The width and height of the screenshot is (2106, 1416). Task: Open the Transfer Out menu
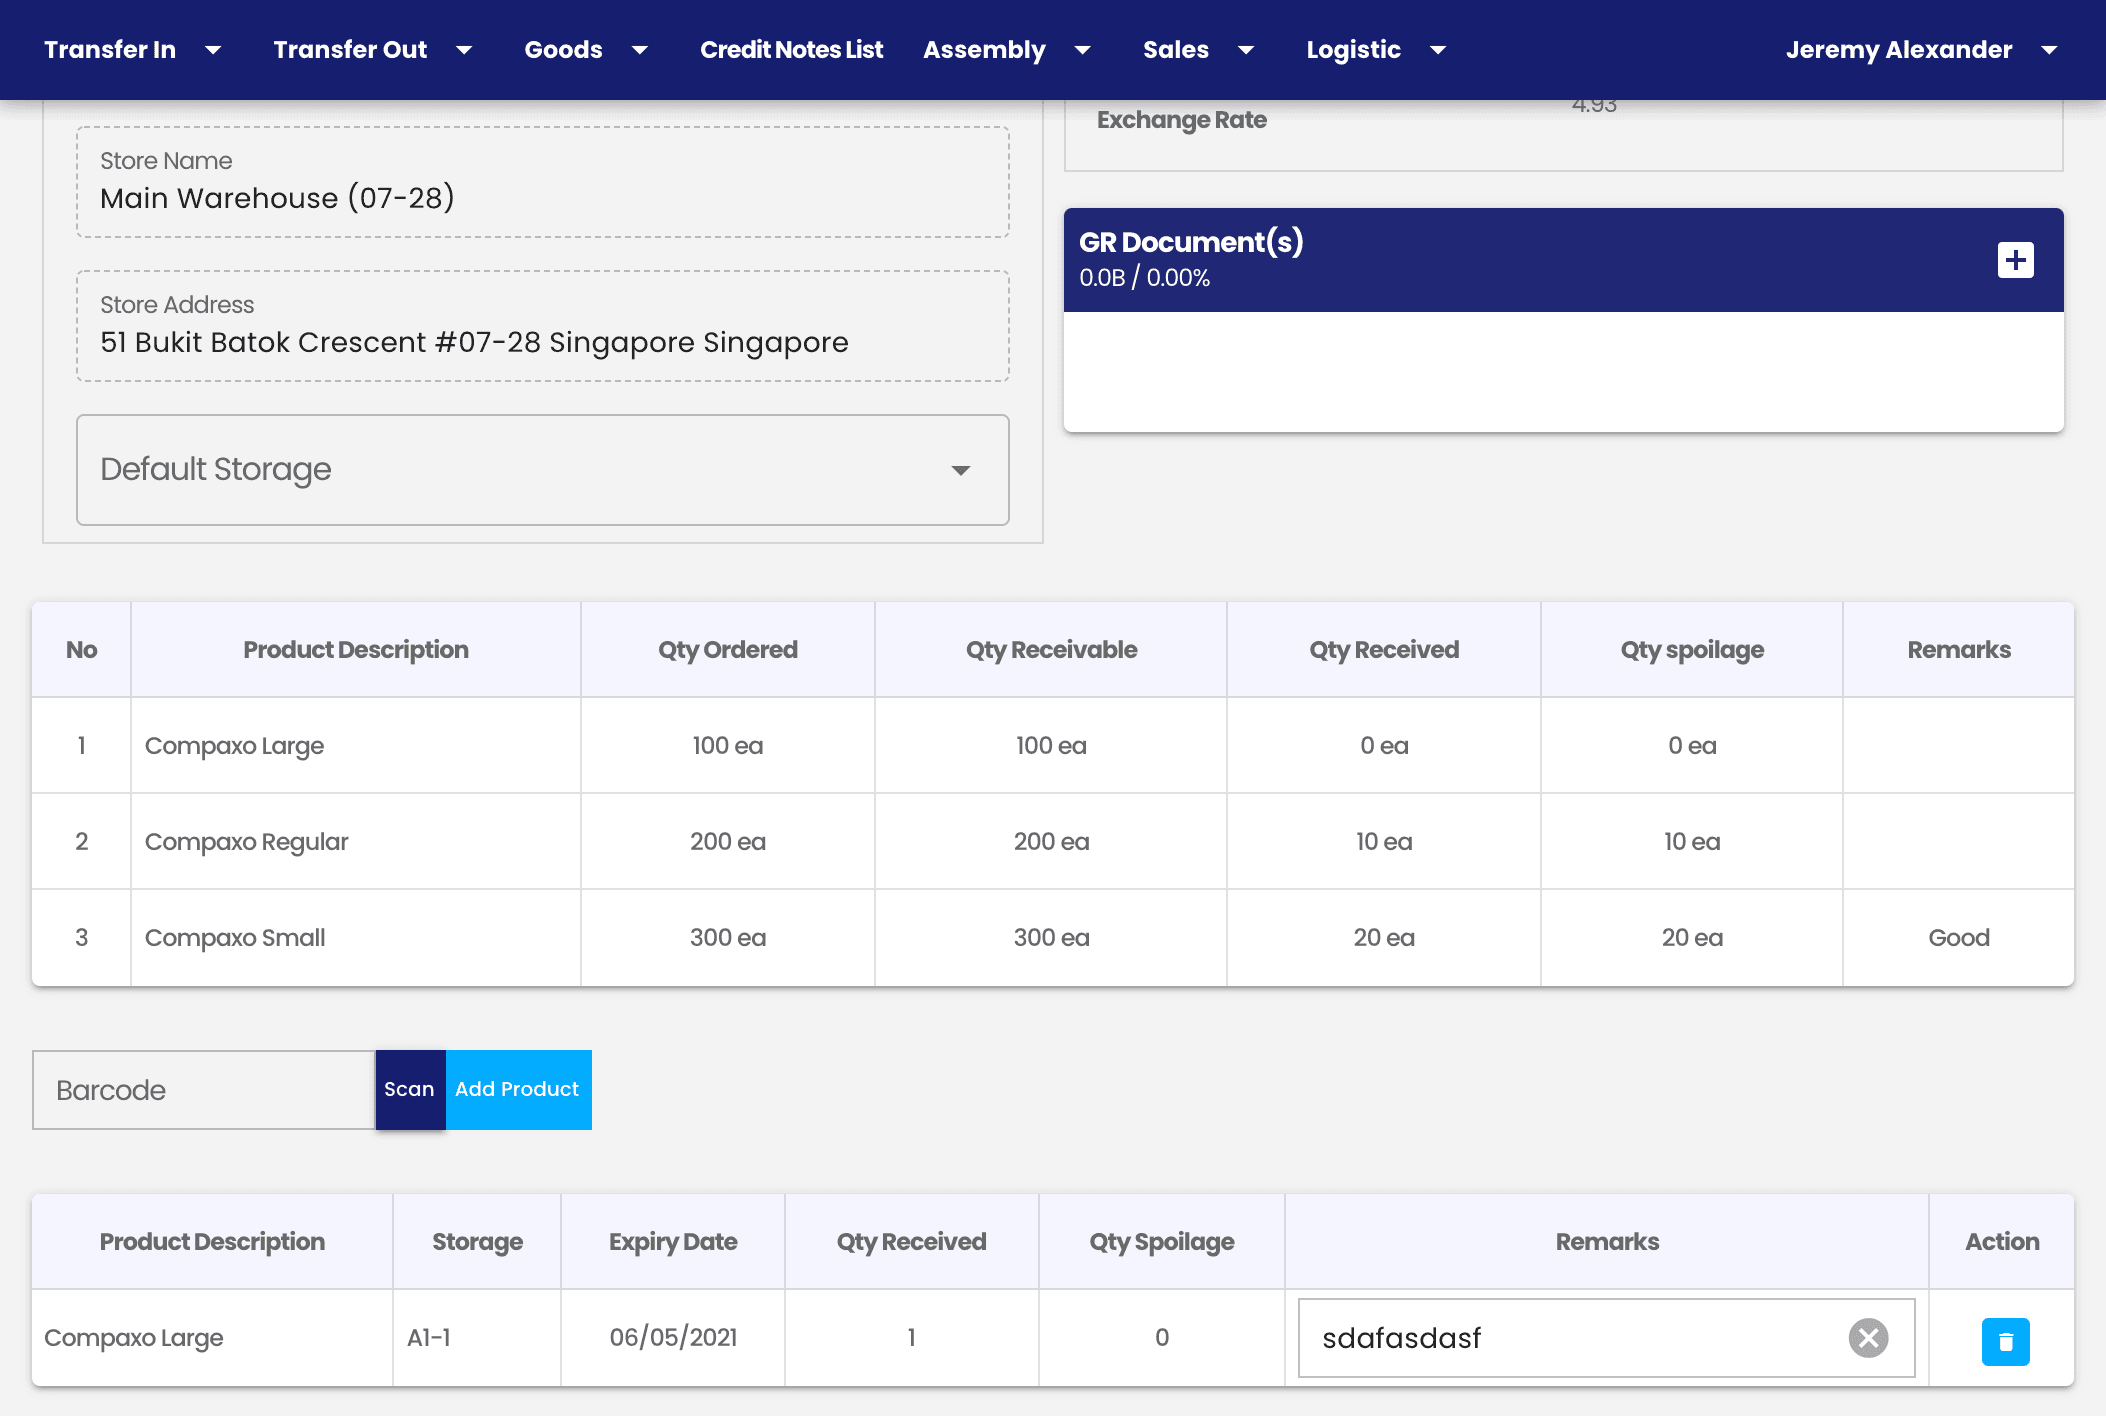pos(350,50)
